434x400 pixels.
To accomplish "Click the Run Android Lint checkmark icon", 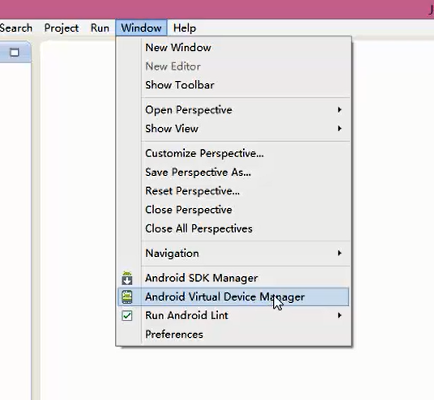I will pos(127,316).
